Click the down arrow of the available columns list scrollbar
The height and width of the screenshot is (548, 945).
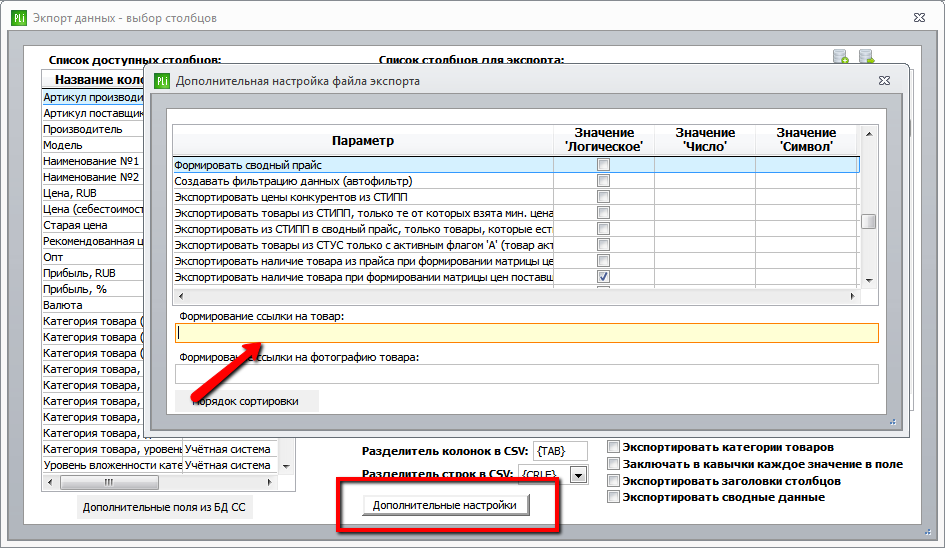pos(286,466)
